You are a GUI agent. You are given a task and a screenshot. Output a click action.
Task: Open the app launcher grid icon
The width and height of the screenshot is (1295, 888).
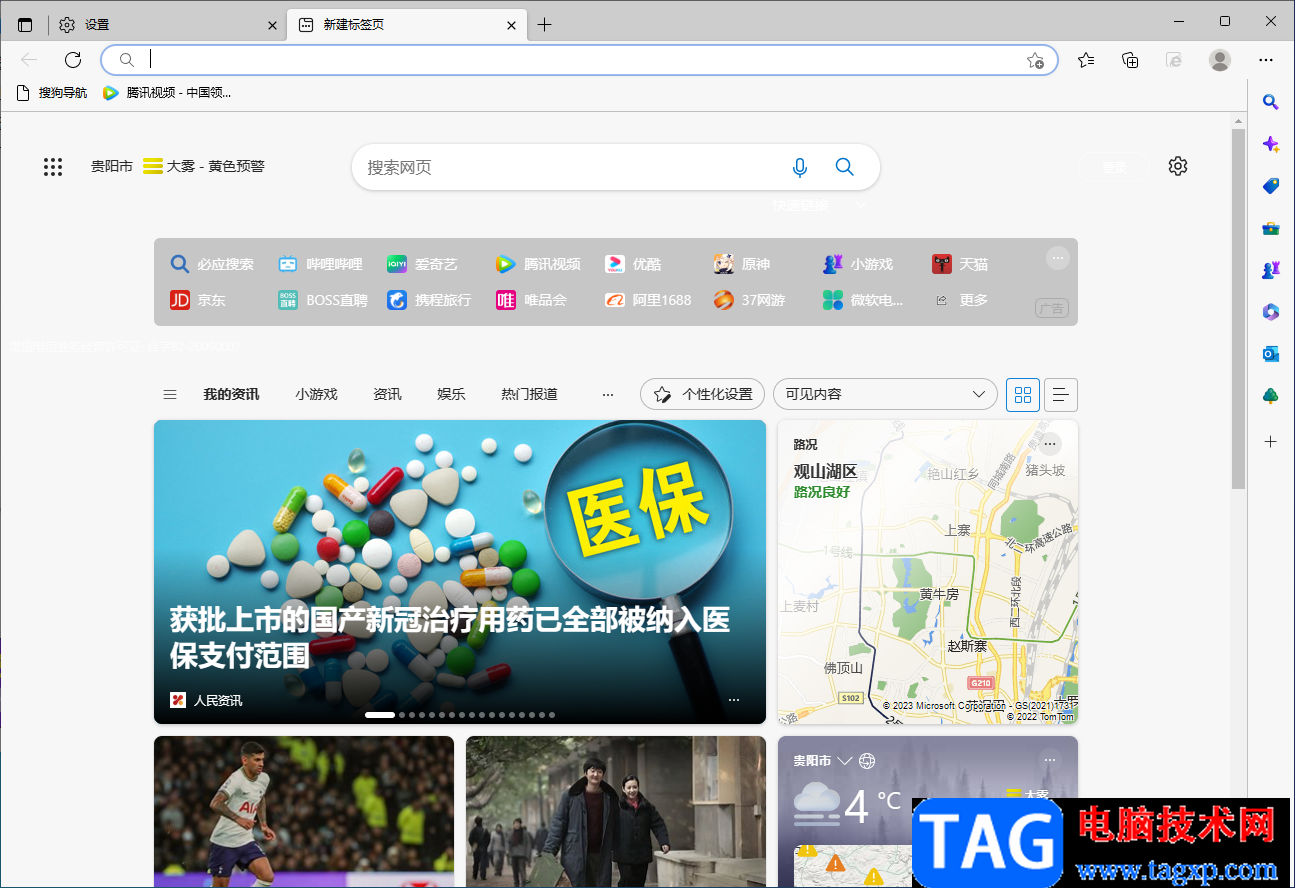[x=53, y=167]
